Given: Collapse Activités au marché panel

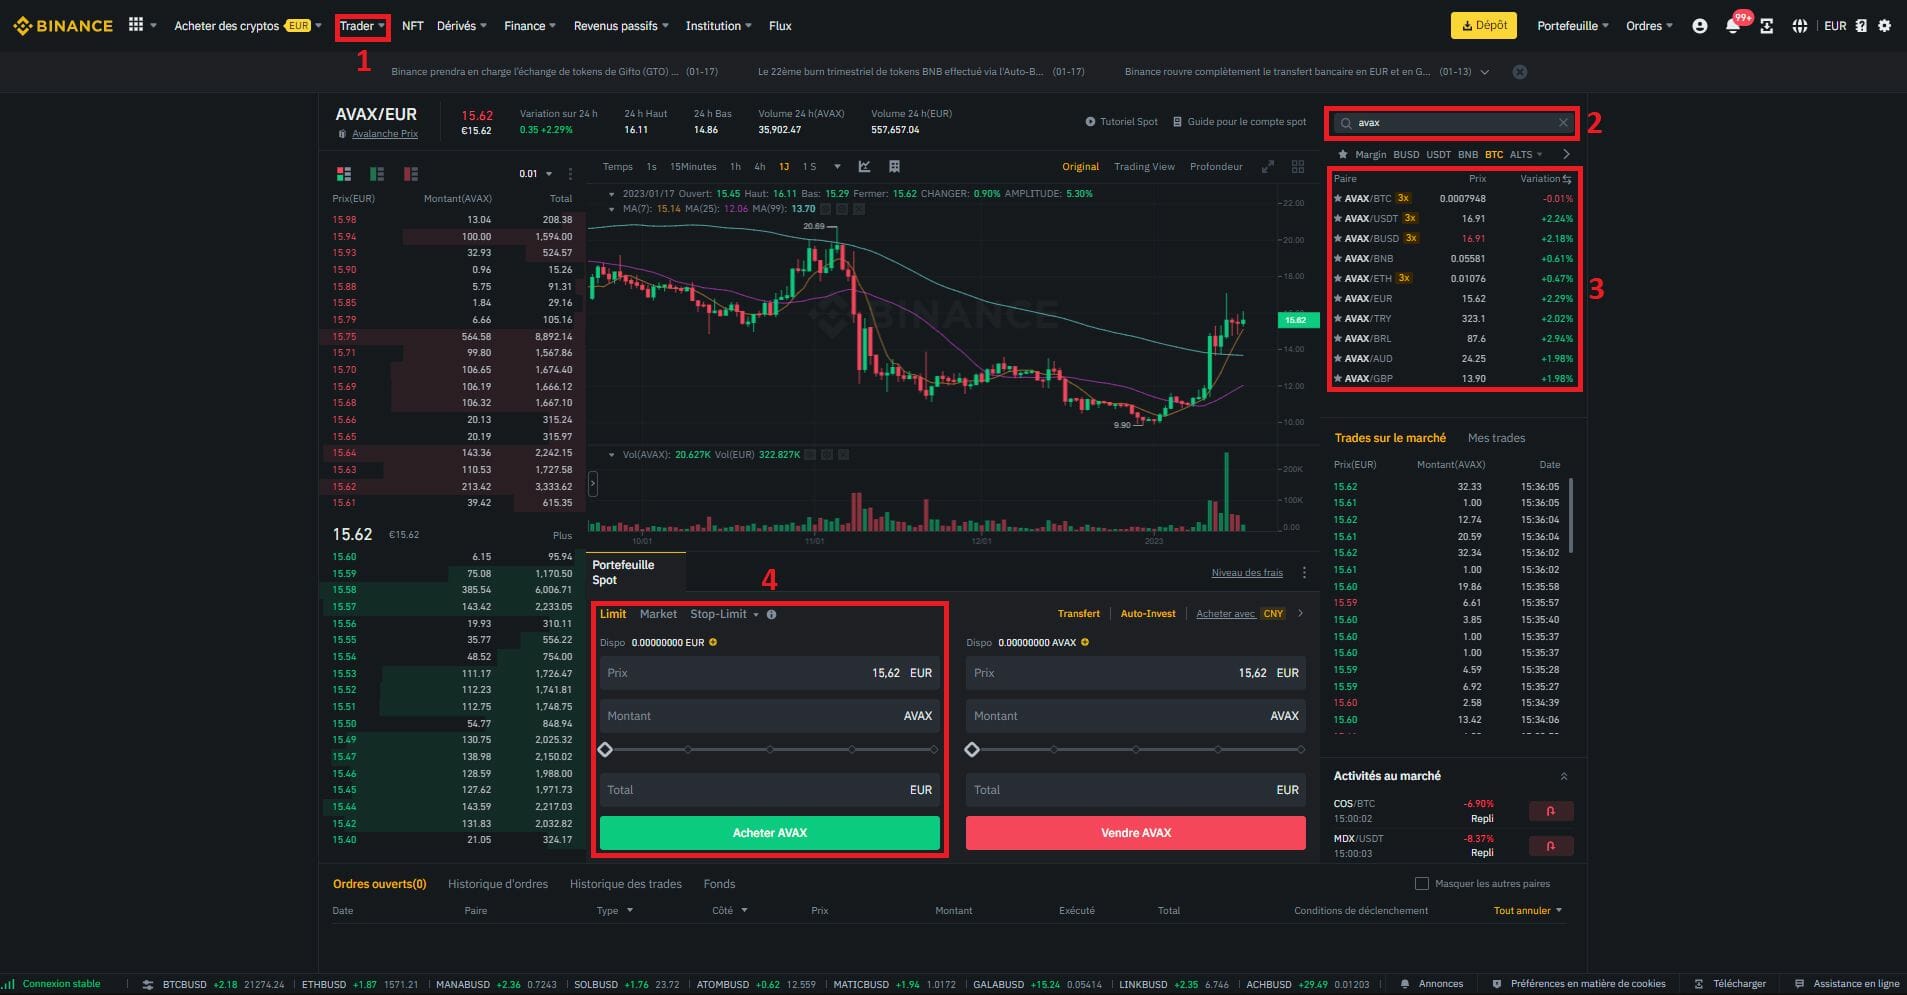Looking at the screenshot, I should (x=1564, y=777).
